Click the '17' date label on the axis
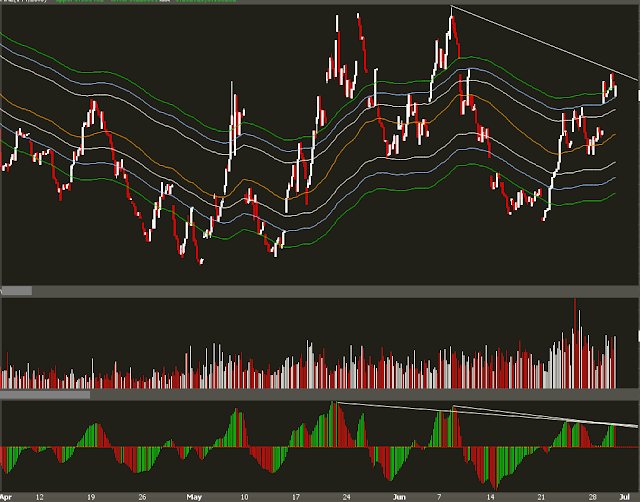The height and width of the screenshot is (502, 640). 296,497
